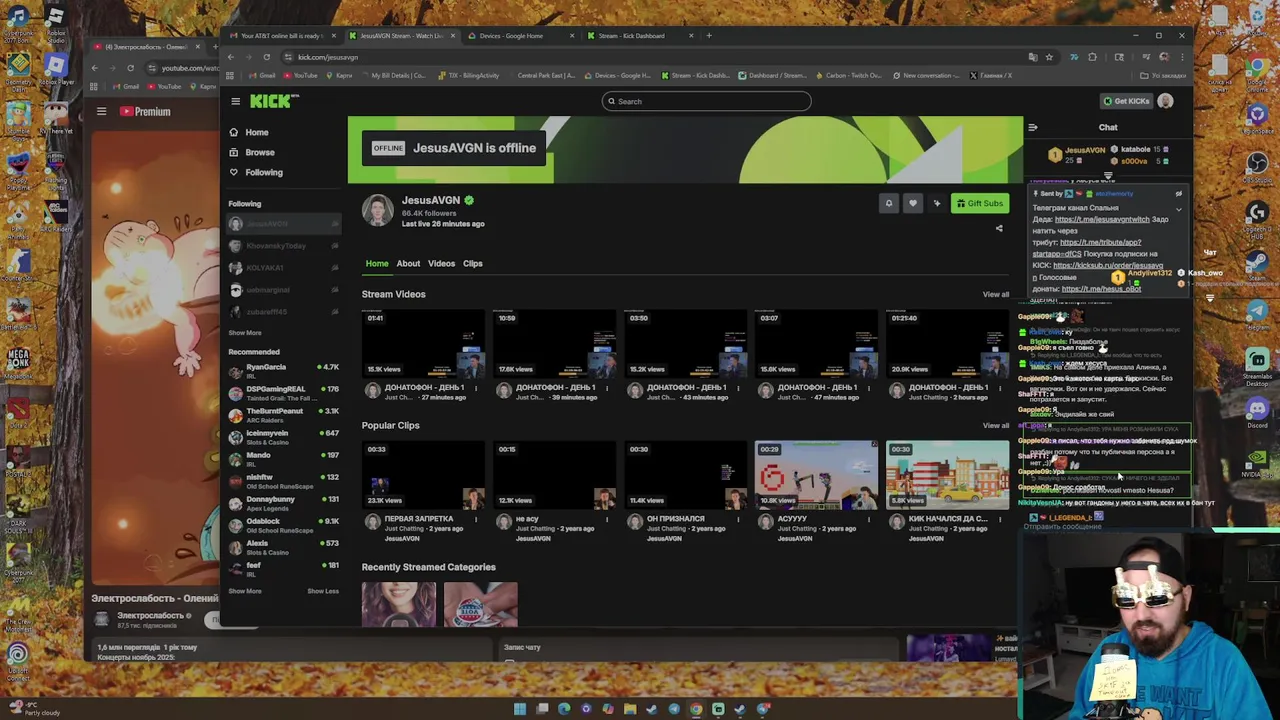Open the t.me/hesus_oBot link in pinned message
The height and width of the screenshot is (720, 1280).
coord(1100,289)
